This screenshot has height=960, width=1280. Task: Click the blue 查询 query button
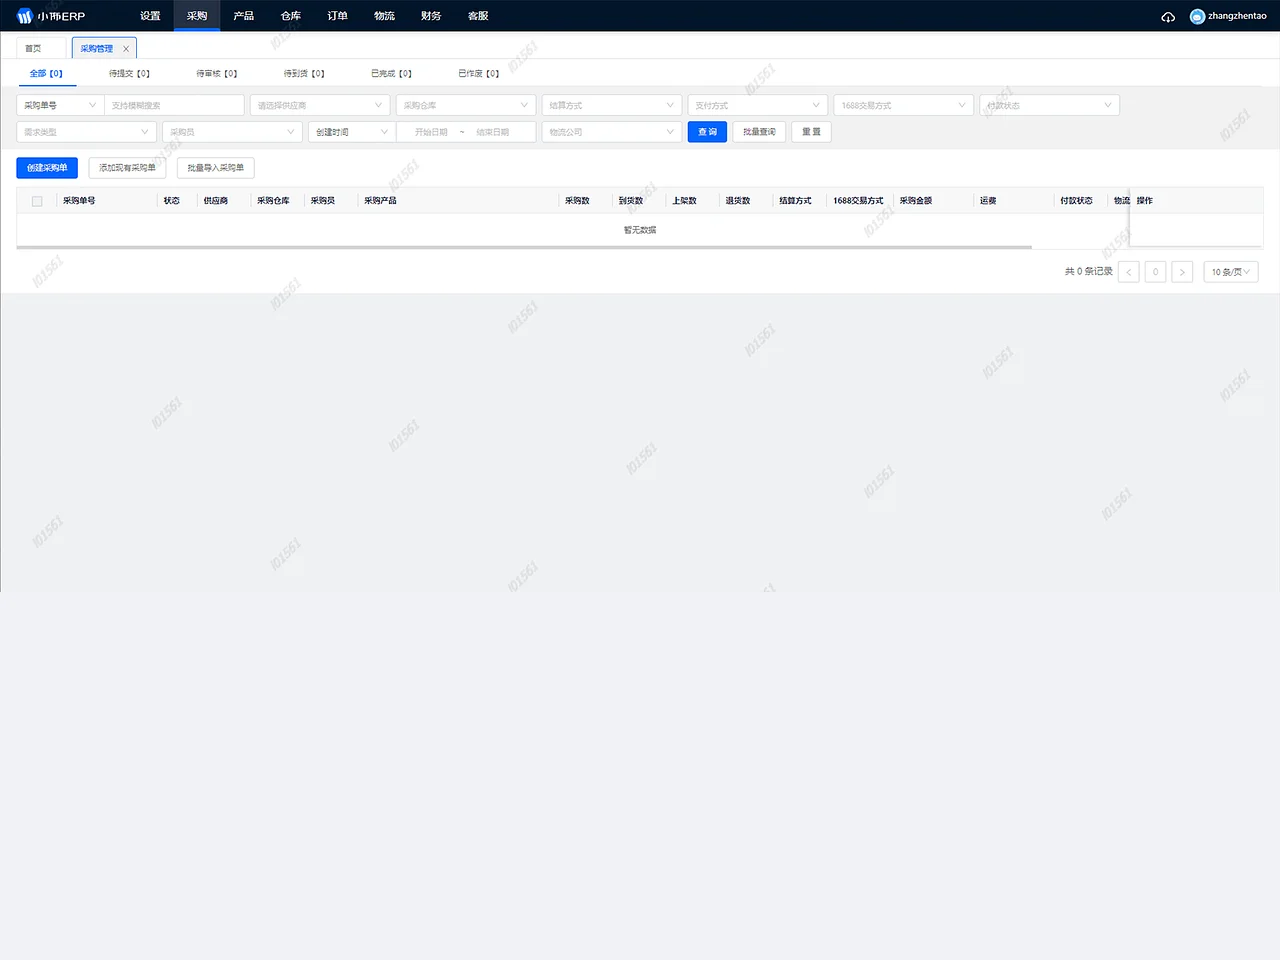coord(707,131)
